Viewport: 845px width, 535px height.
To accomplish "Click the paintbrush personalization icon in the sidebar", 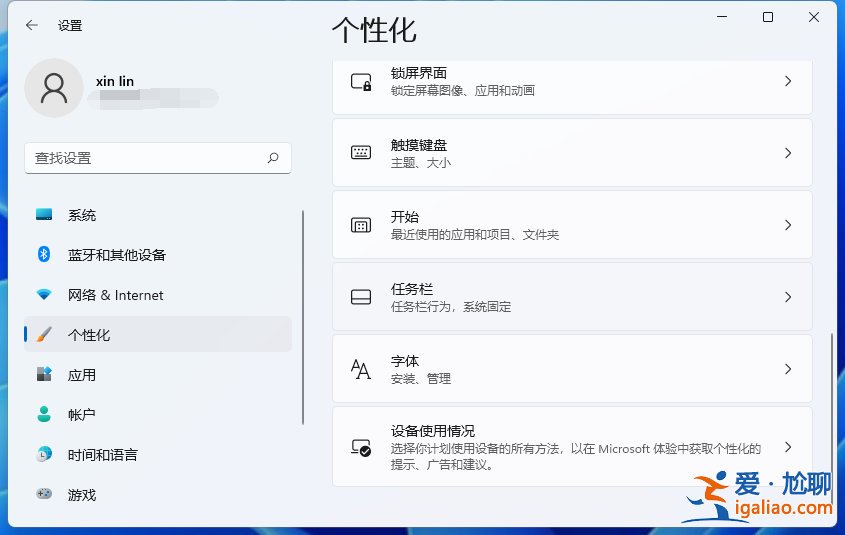I will point(44,334).
